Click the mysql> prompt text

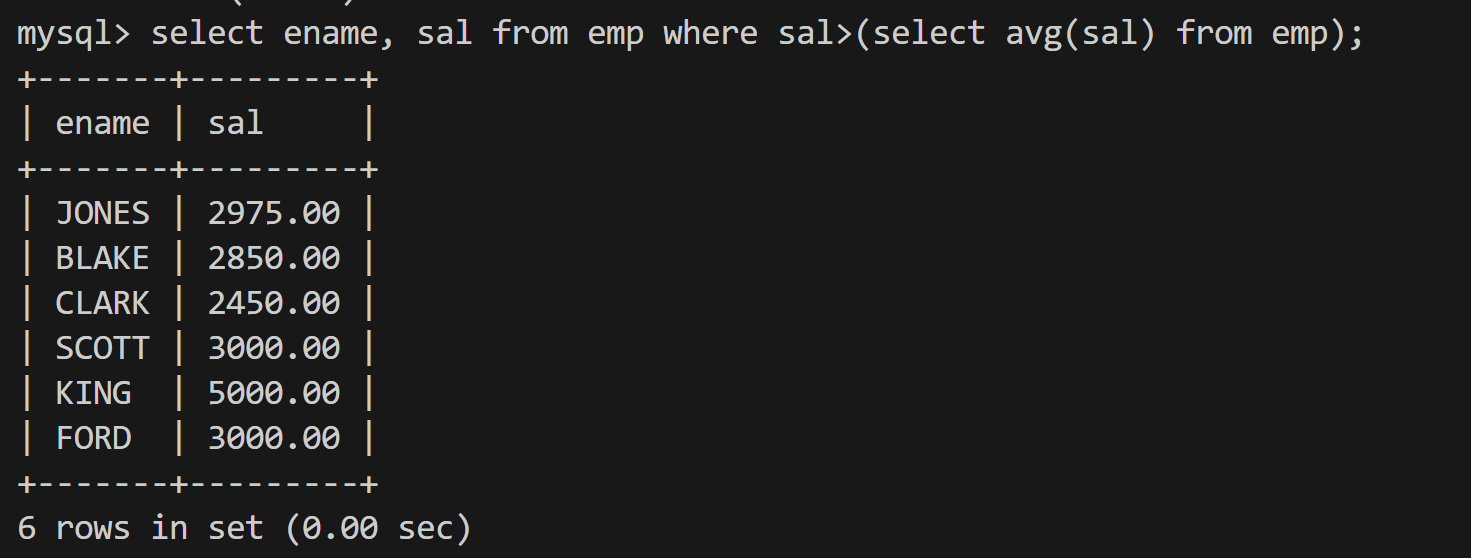[x=73, y=33]
